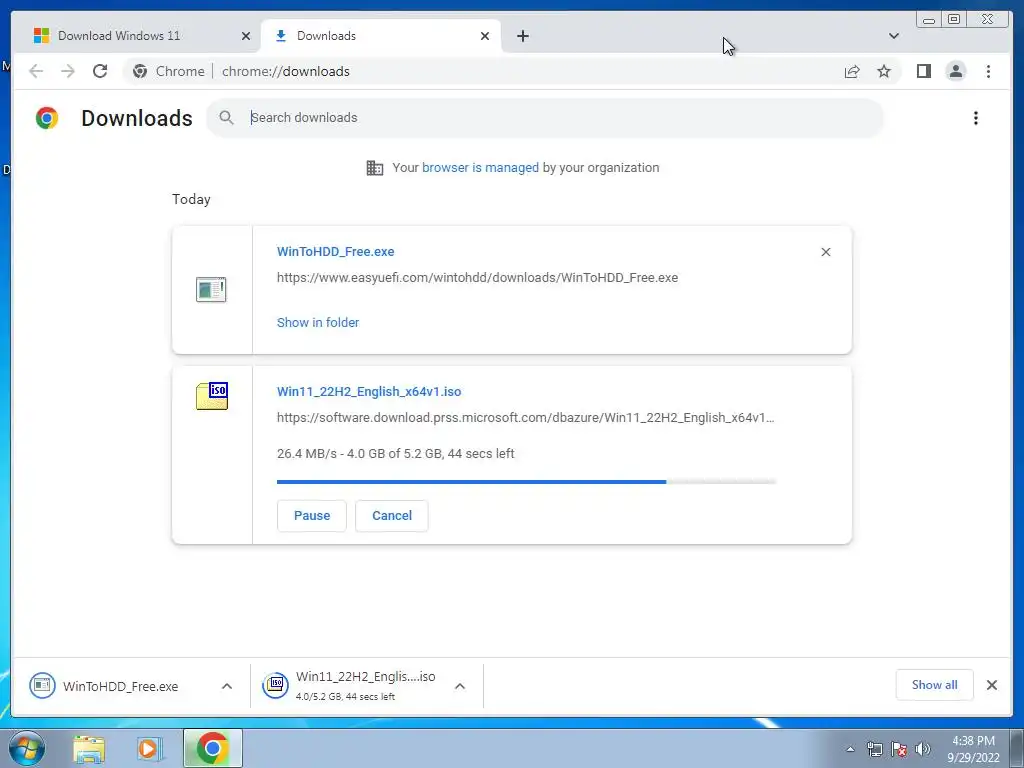The height and width of the screenshot is (768, 1024).
Task: Open the tab search chevron
Action: tap(893, 36)
